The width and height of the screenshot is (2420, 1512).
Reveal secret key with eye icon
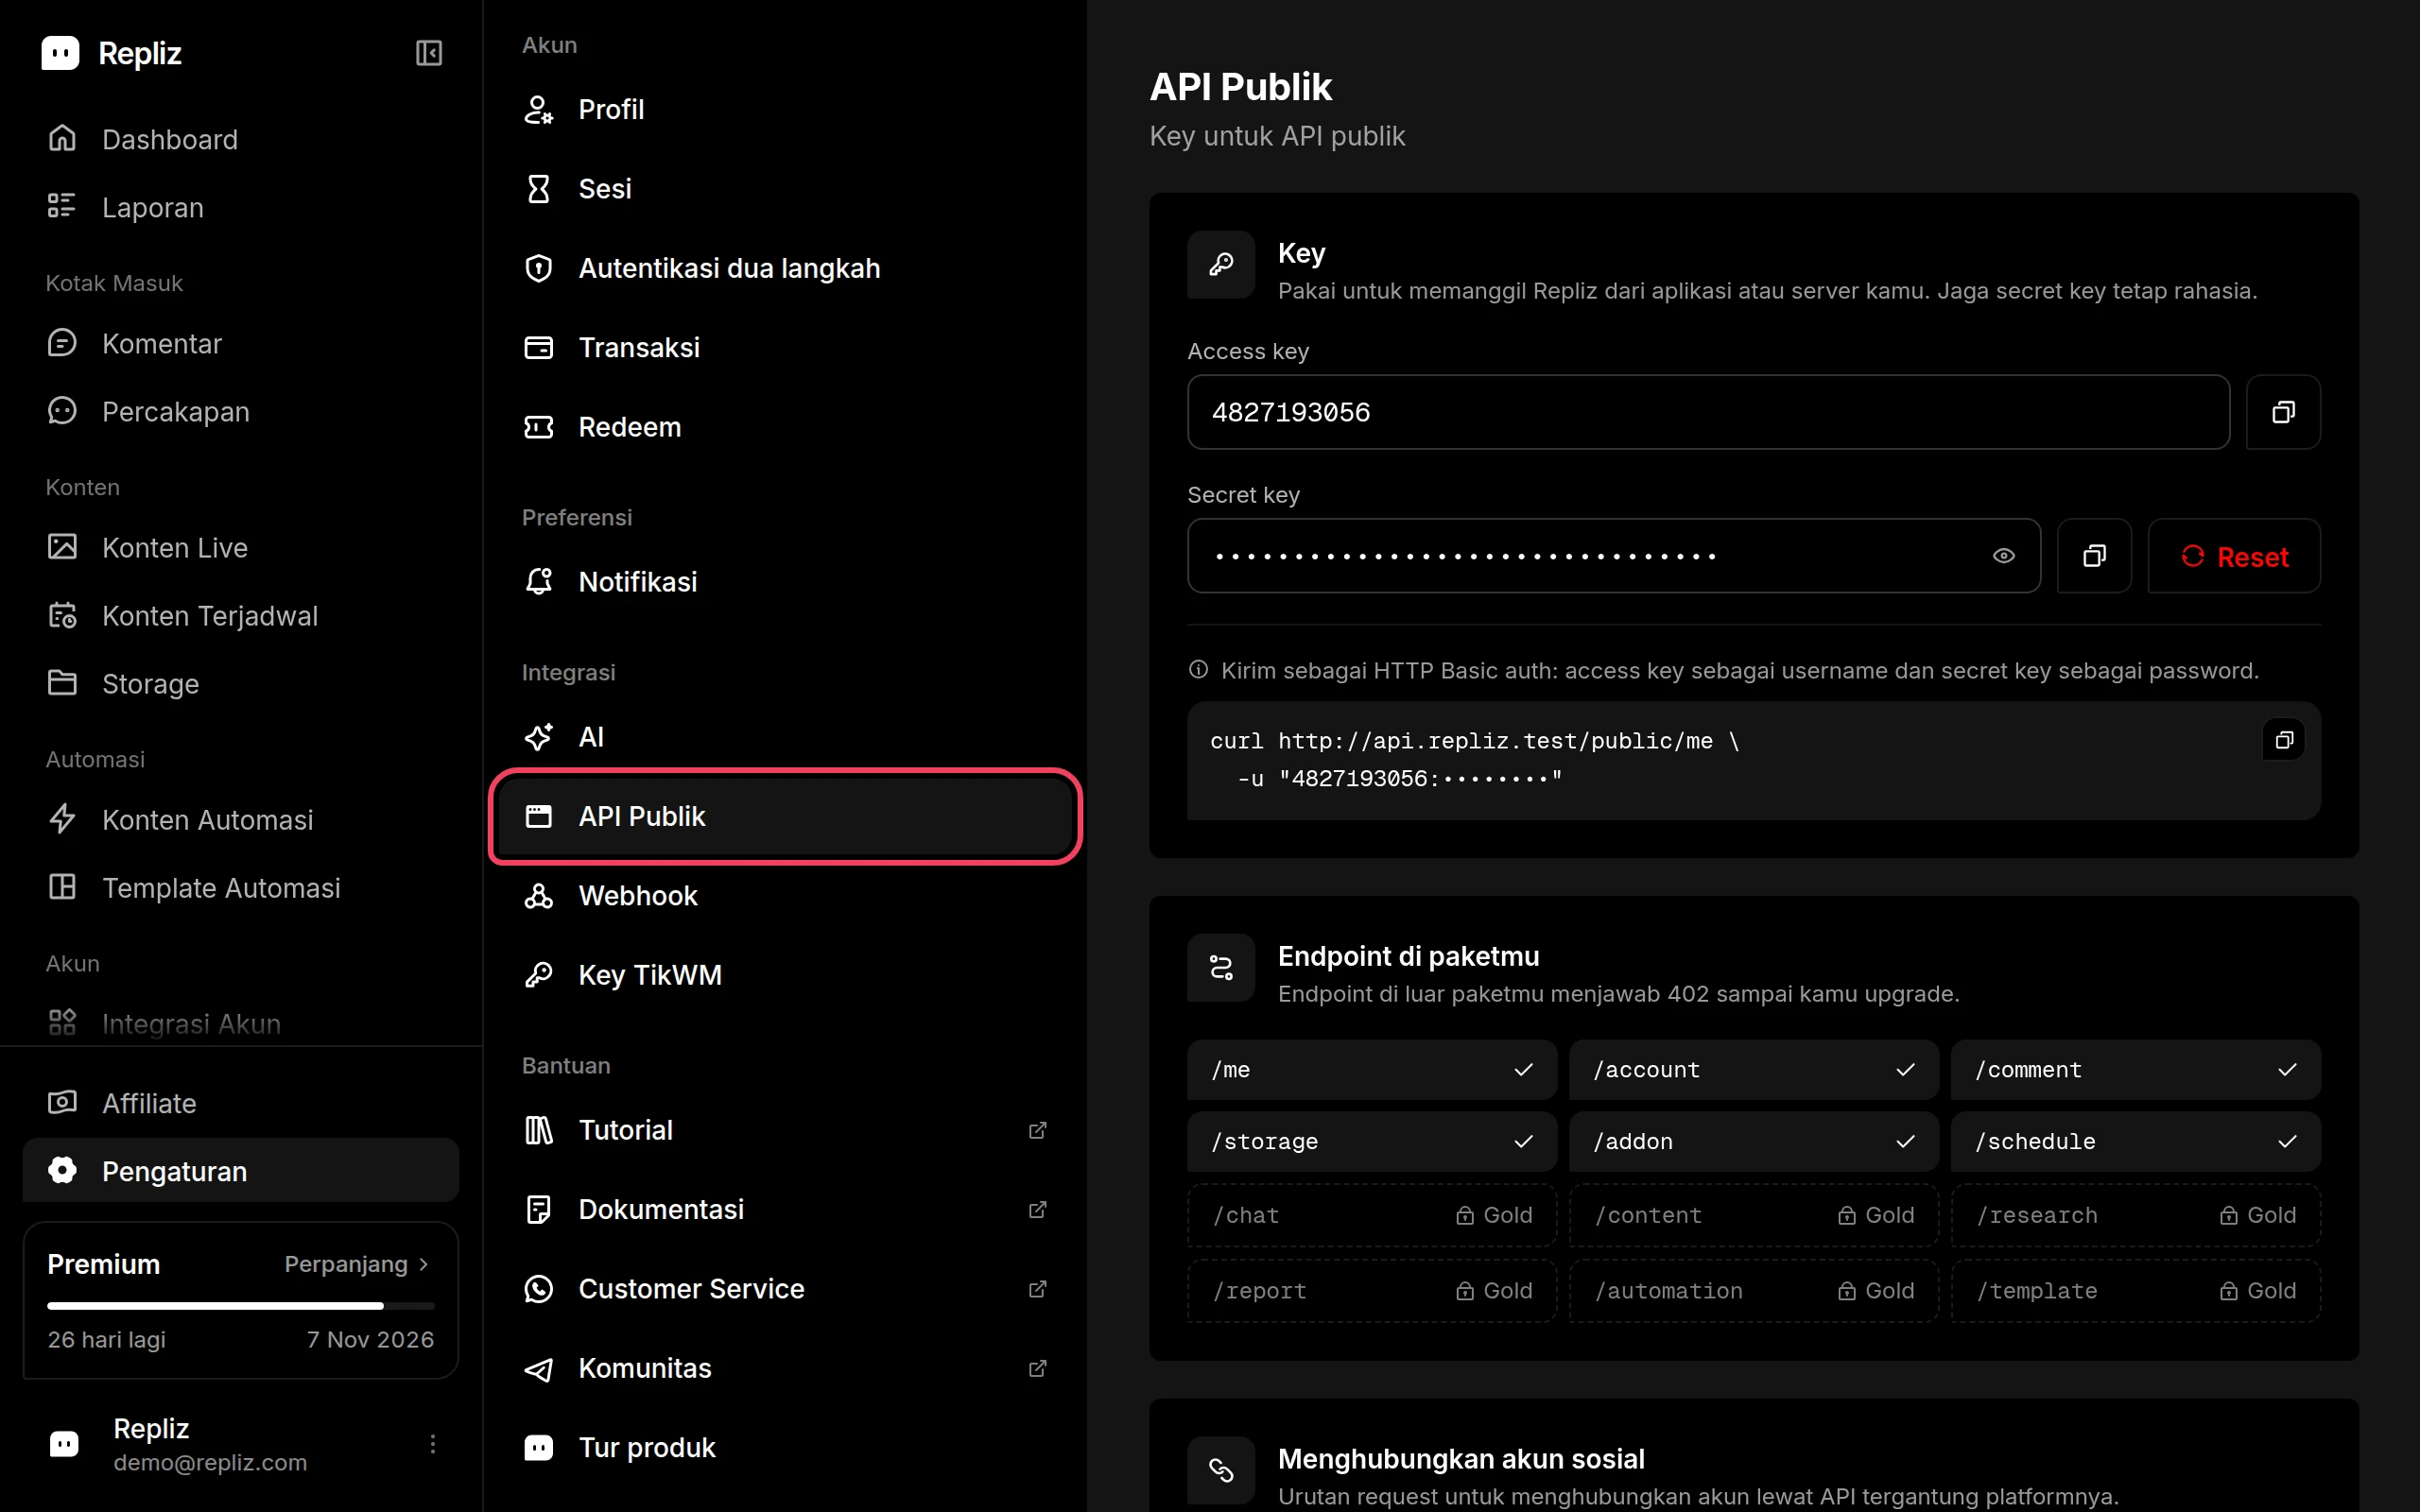pyautogui.click(x=2003, y=556)
